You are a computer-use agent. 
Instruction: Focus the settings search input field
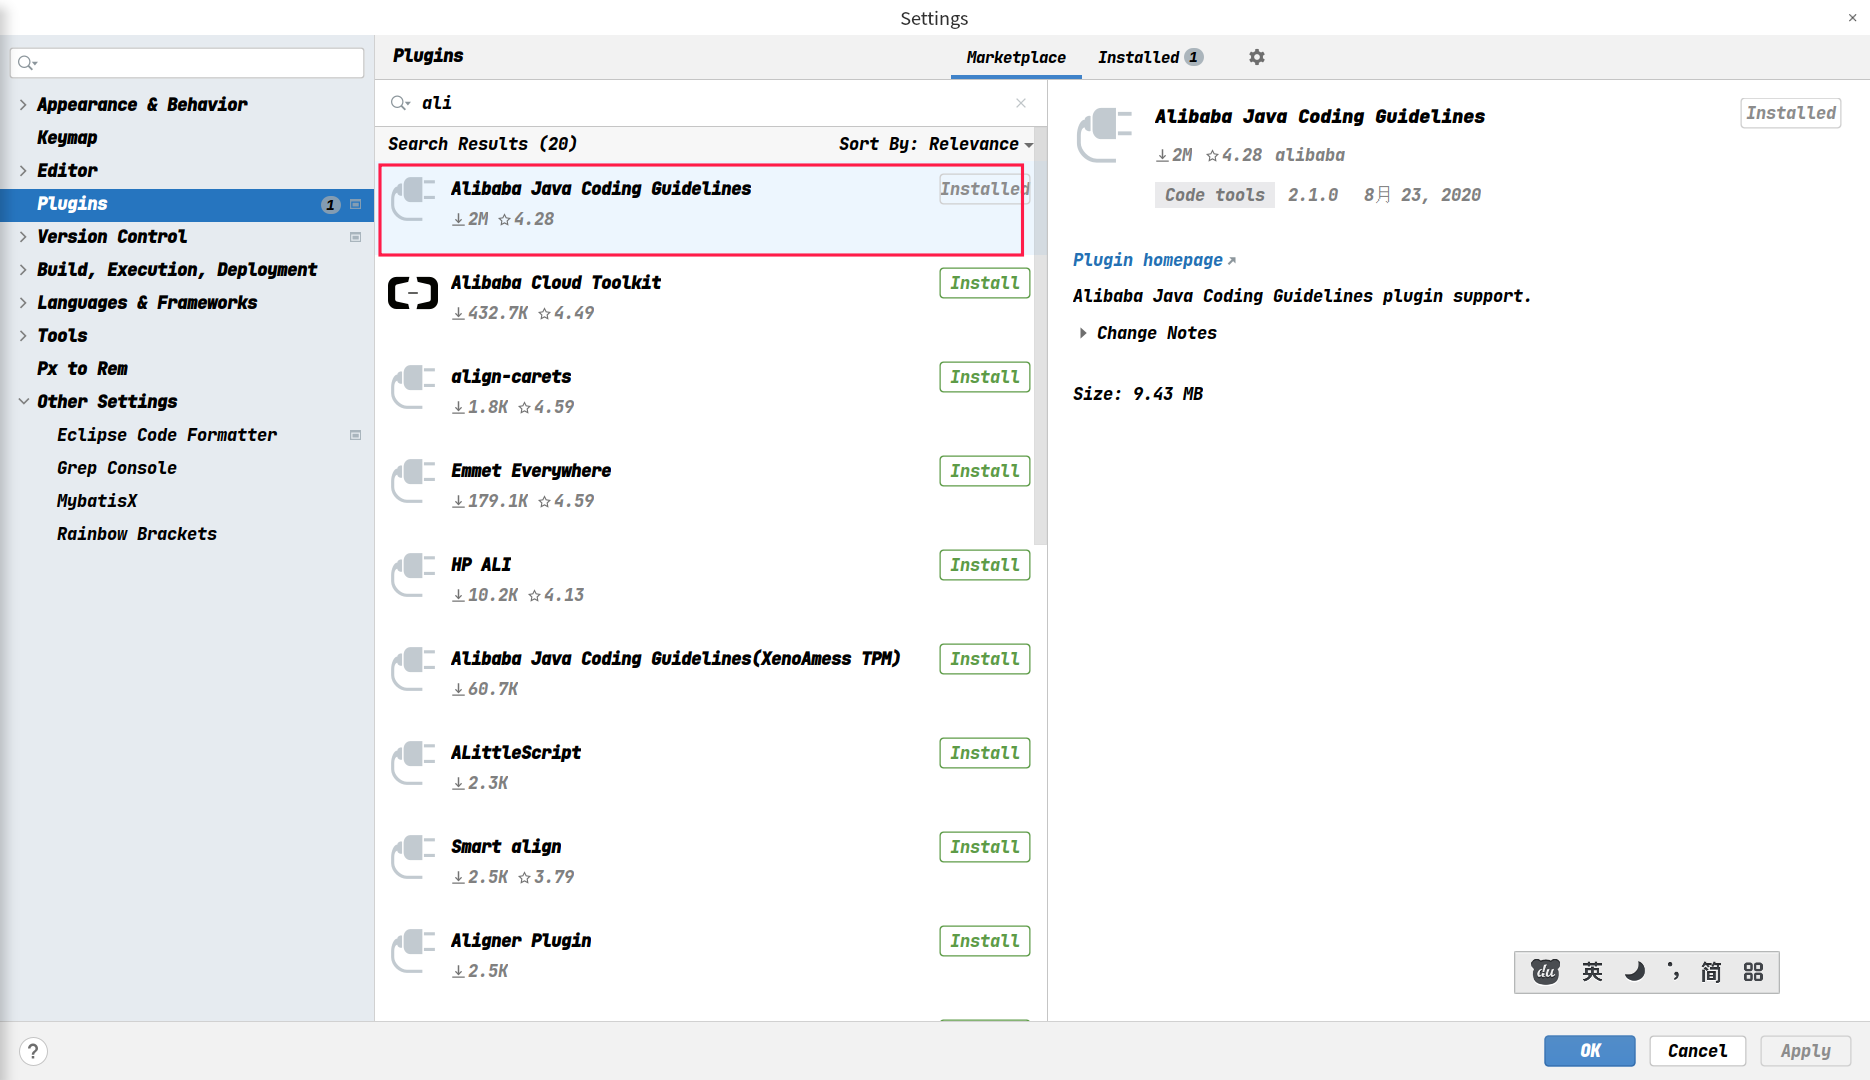click(x=187, y=63)
